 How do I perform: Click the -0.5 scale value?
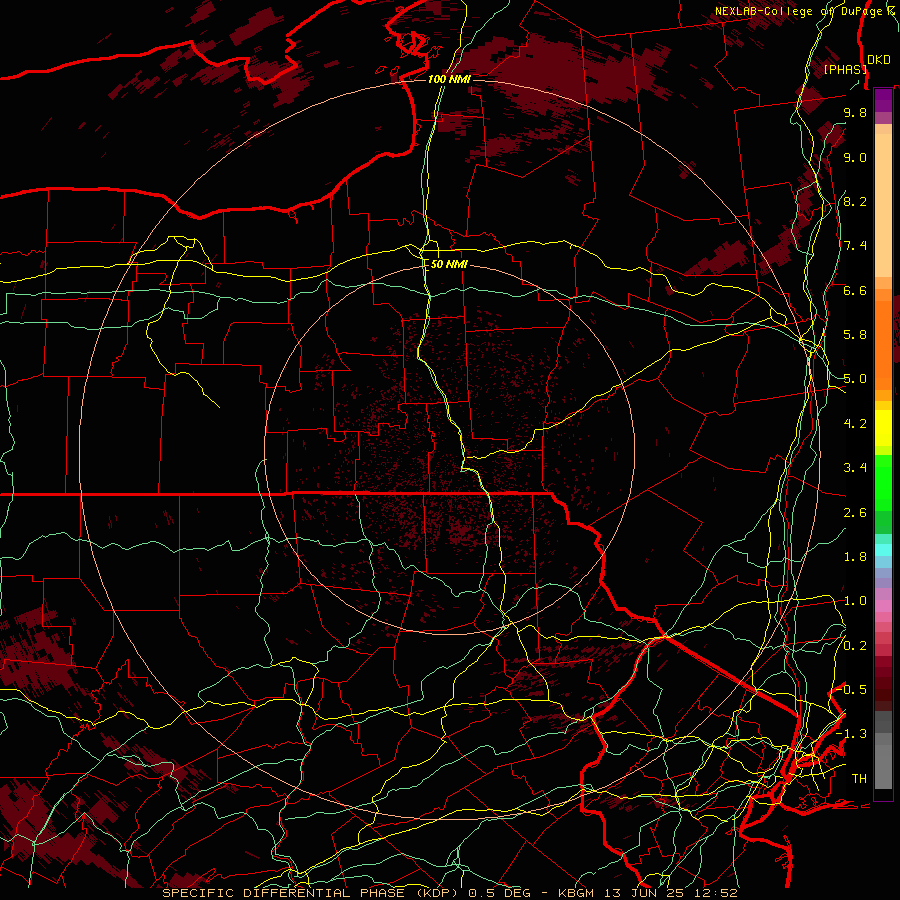point(852,689)
